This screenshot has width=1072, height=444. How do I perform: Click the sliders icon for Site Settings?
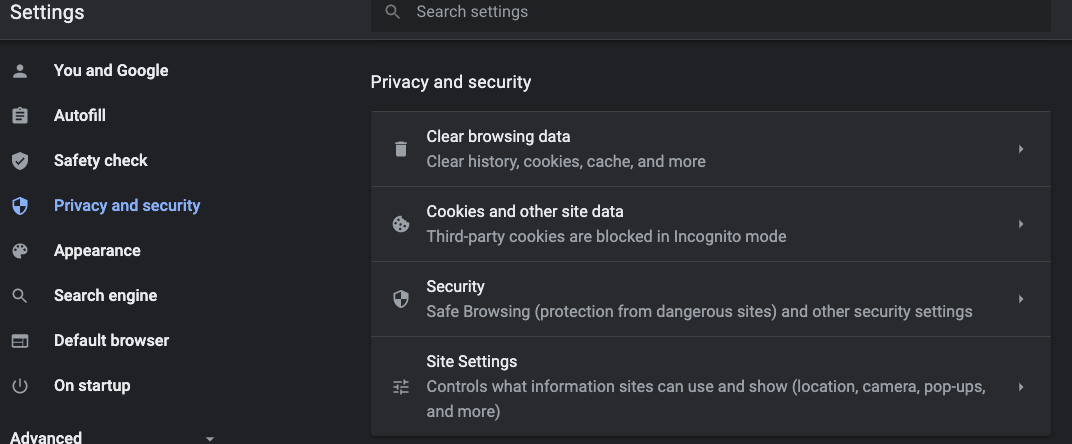[401, 387]
